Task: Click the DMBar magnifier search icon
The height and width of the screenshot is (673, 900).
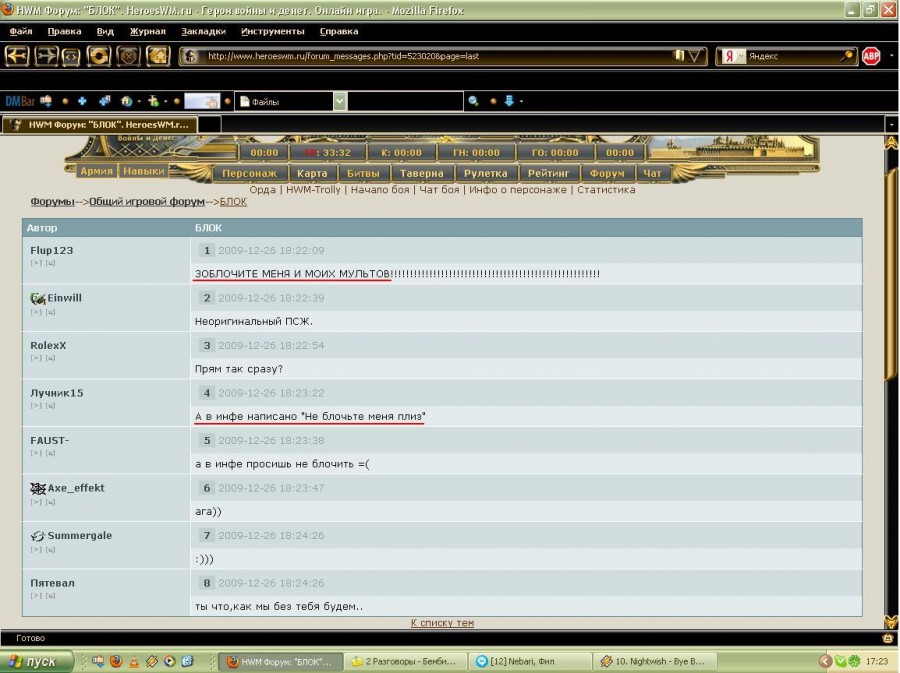Action: [x=473, y=101]
